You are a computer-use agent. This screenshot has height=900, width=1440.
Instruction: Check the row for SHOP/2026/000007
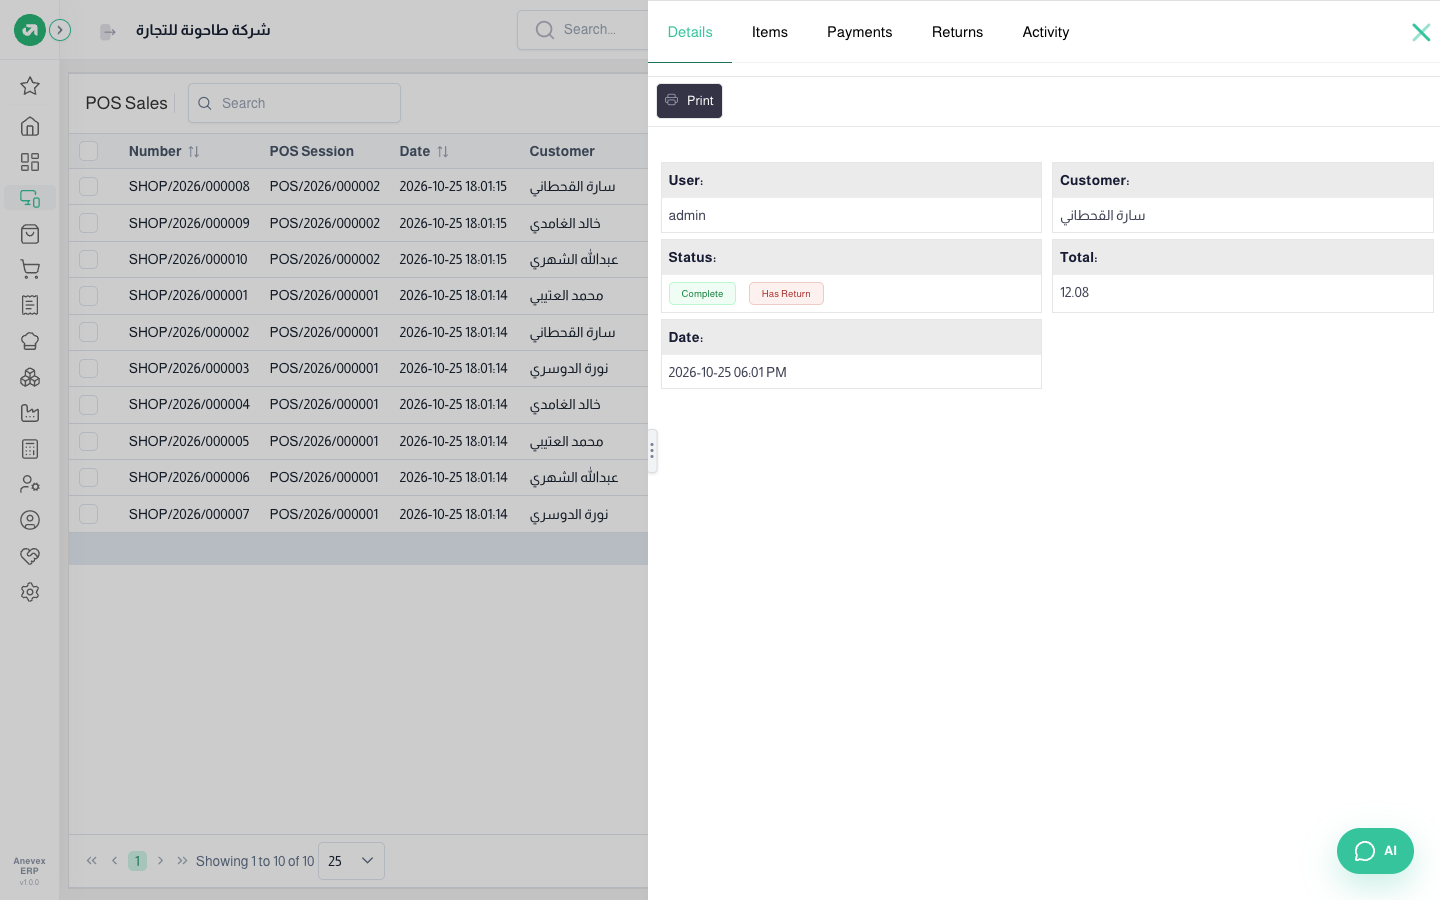click(x=89, y=514)
